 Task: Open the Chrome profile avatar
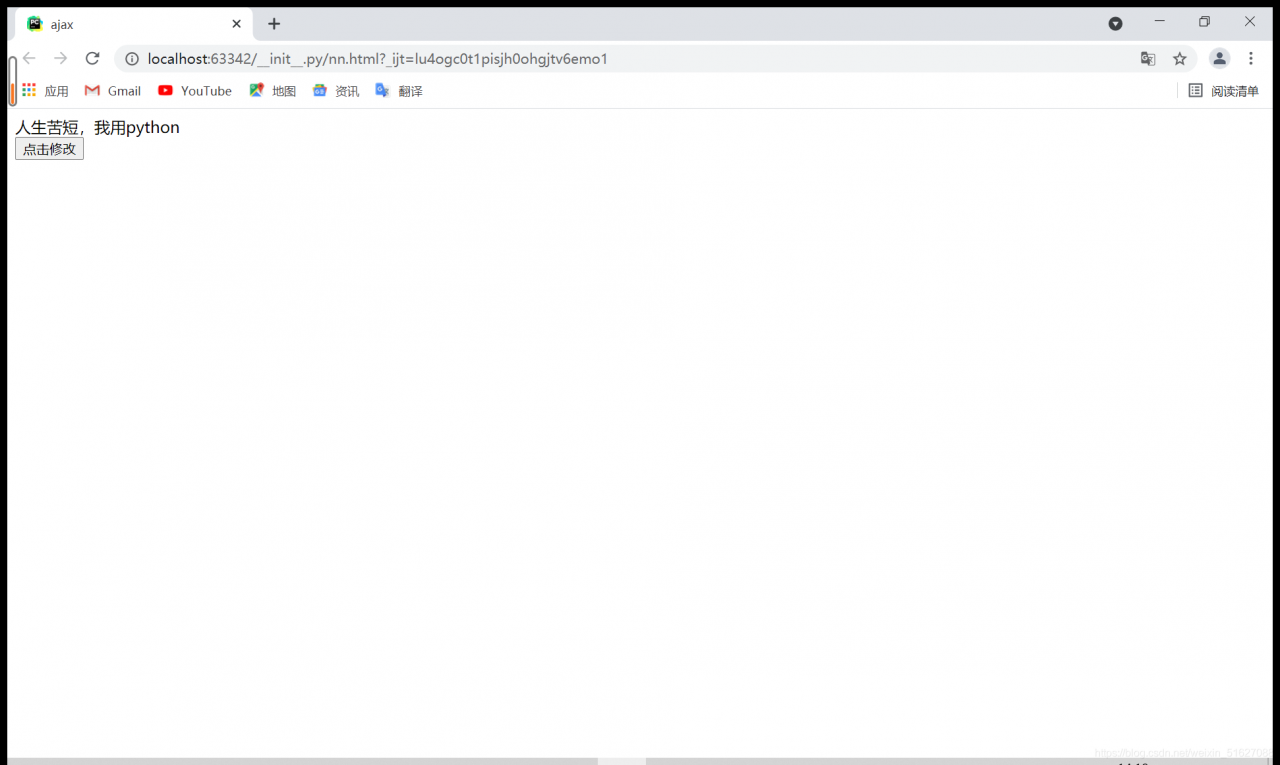pos(1220,59)
